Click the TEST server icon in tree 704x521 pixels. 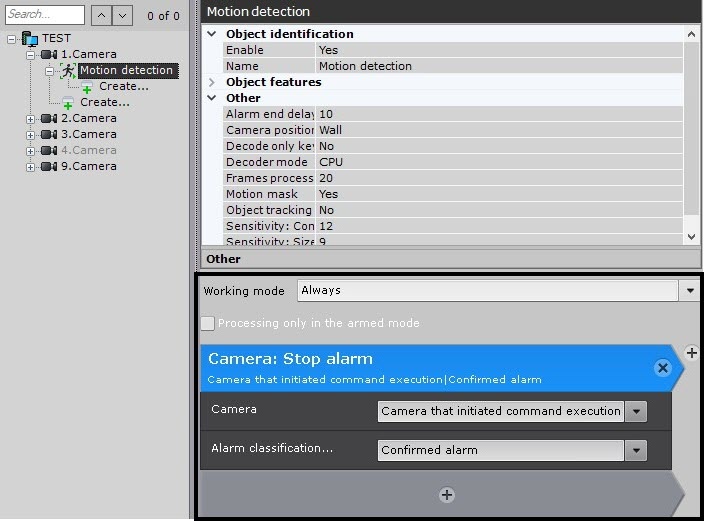pyautogui.click(x=29, y=39)
